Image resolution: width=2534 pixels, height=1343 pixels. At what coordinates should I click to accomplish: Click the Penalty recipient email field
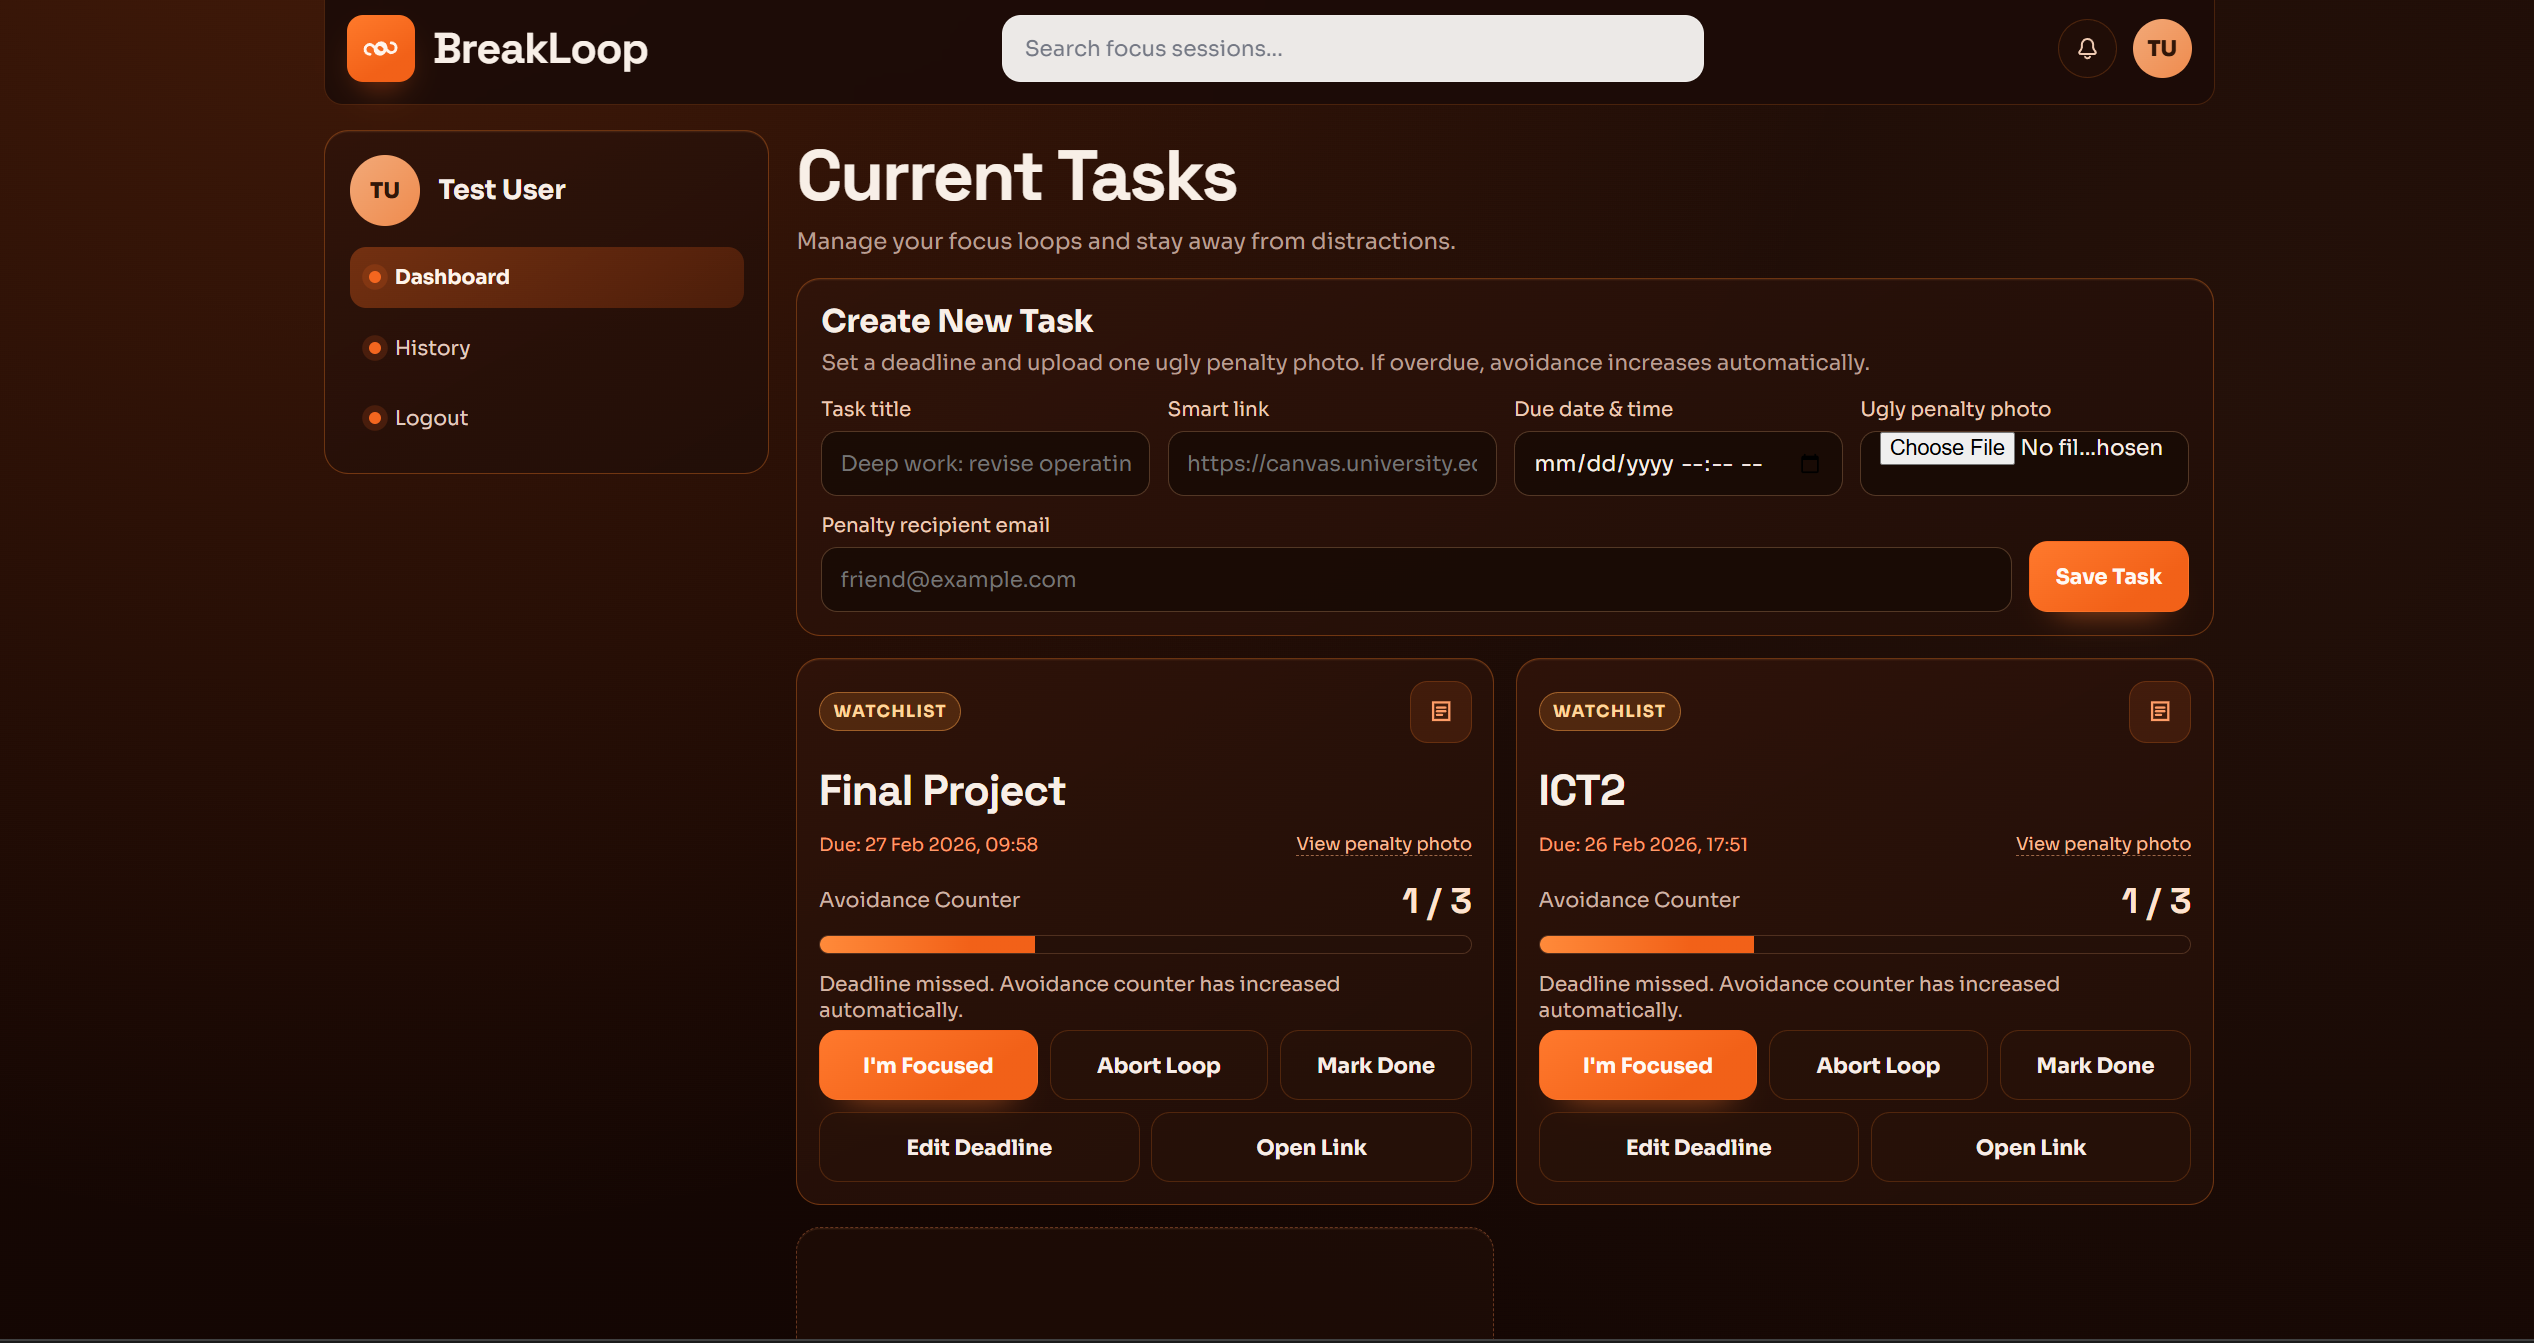tap(1415, 579)
